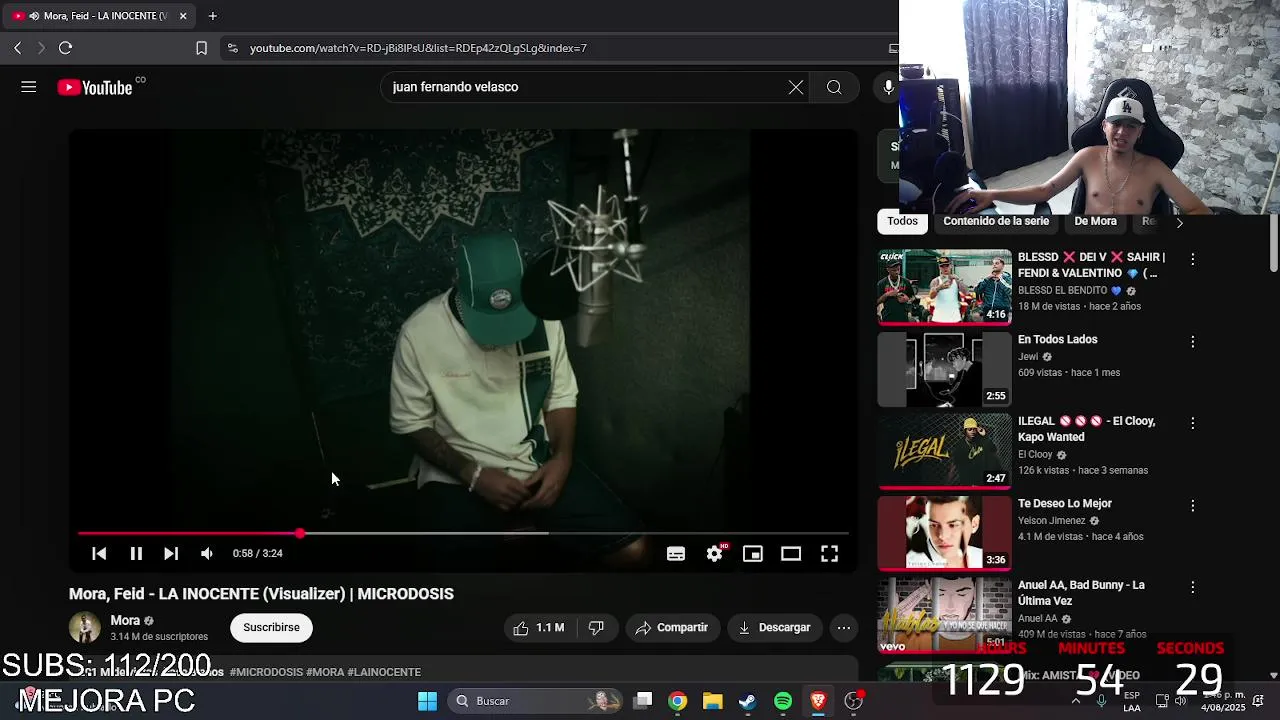This screenshot has width=1280, height=720.
Task: Skip to the previous video
Action: click(x=99, y=553)
